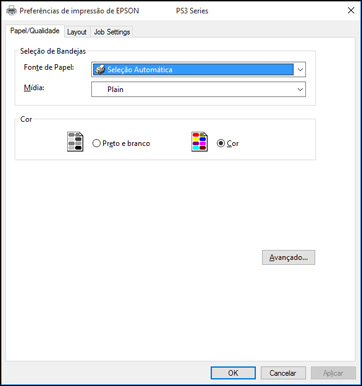Click the tray icon beside Seleção Automática
The height and width of the screenshot is (386, 362).
point(99,70)
